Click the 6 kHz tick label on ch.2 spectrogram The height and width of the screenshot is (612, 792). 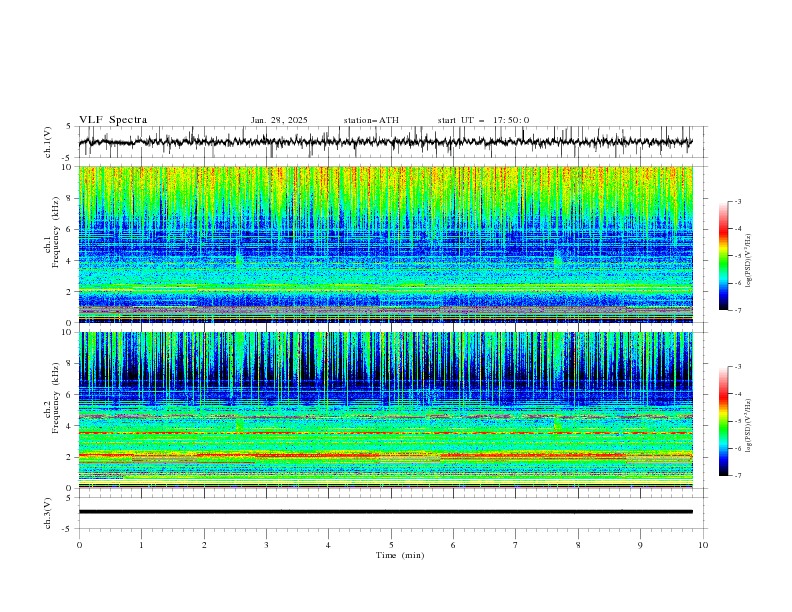pyautogui.click(x=70, y=395)
